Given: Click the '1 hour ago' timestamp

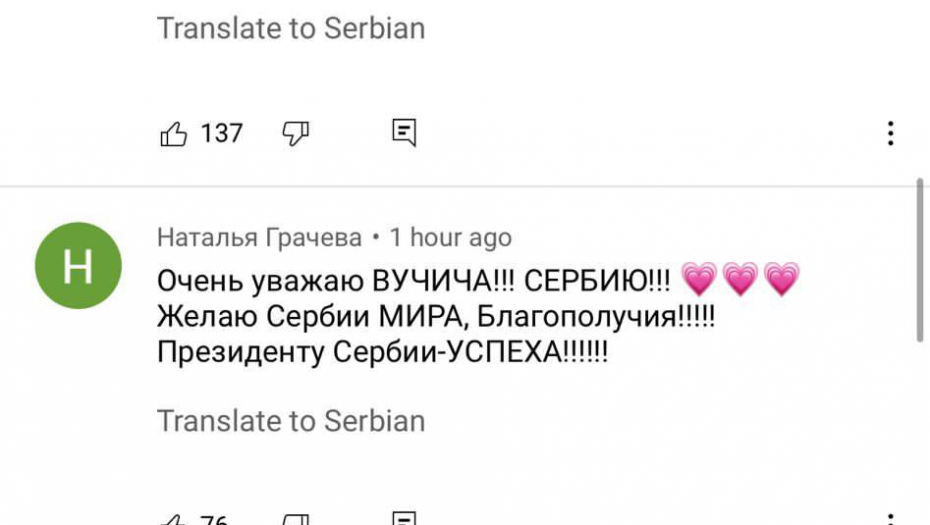Looking at the screenshot, I should pos(450,238).
